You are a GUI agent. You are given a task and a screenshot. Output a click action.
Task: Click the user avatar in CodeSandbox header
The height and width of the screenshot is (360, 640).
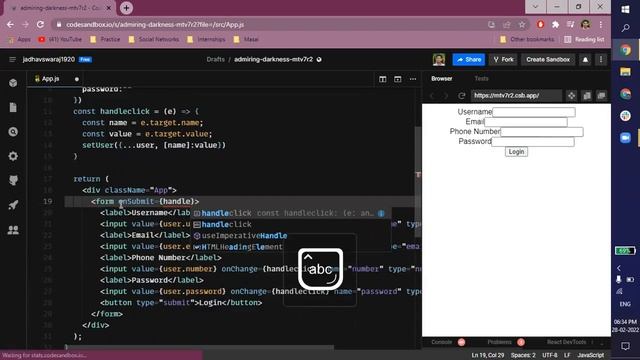(x=439, y=60)
